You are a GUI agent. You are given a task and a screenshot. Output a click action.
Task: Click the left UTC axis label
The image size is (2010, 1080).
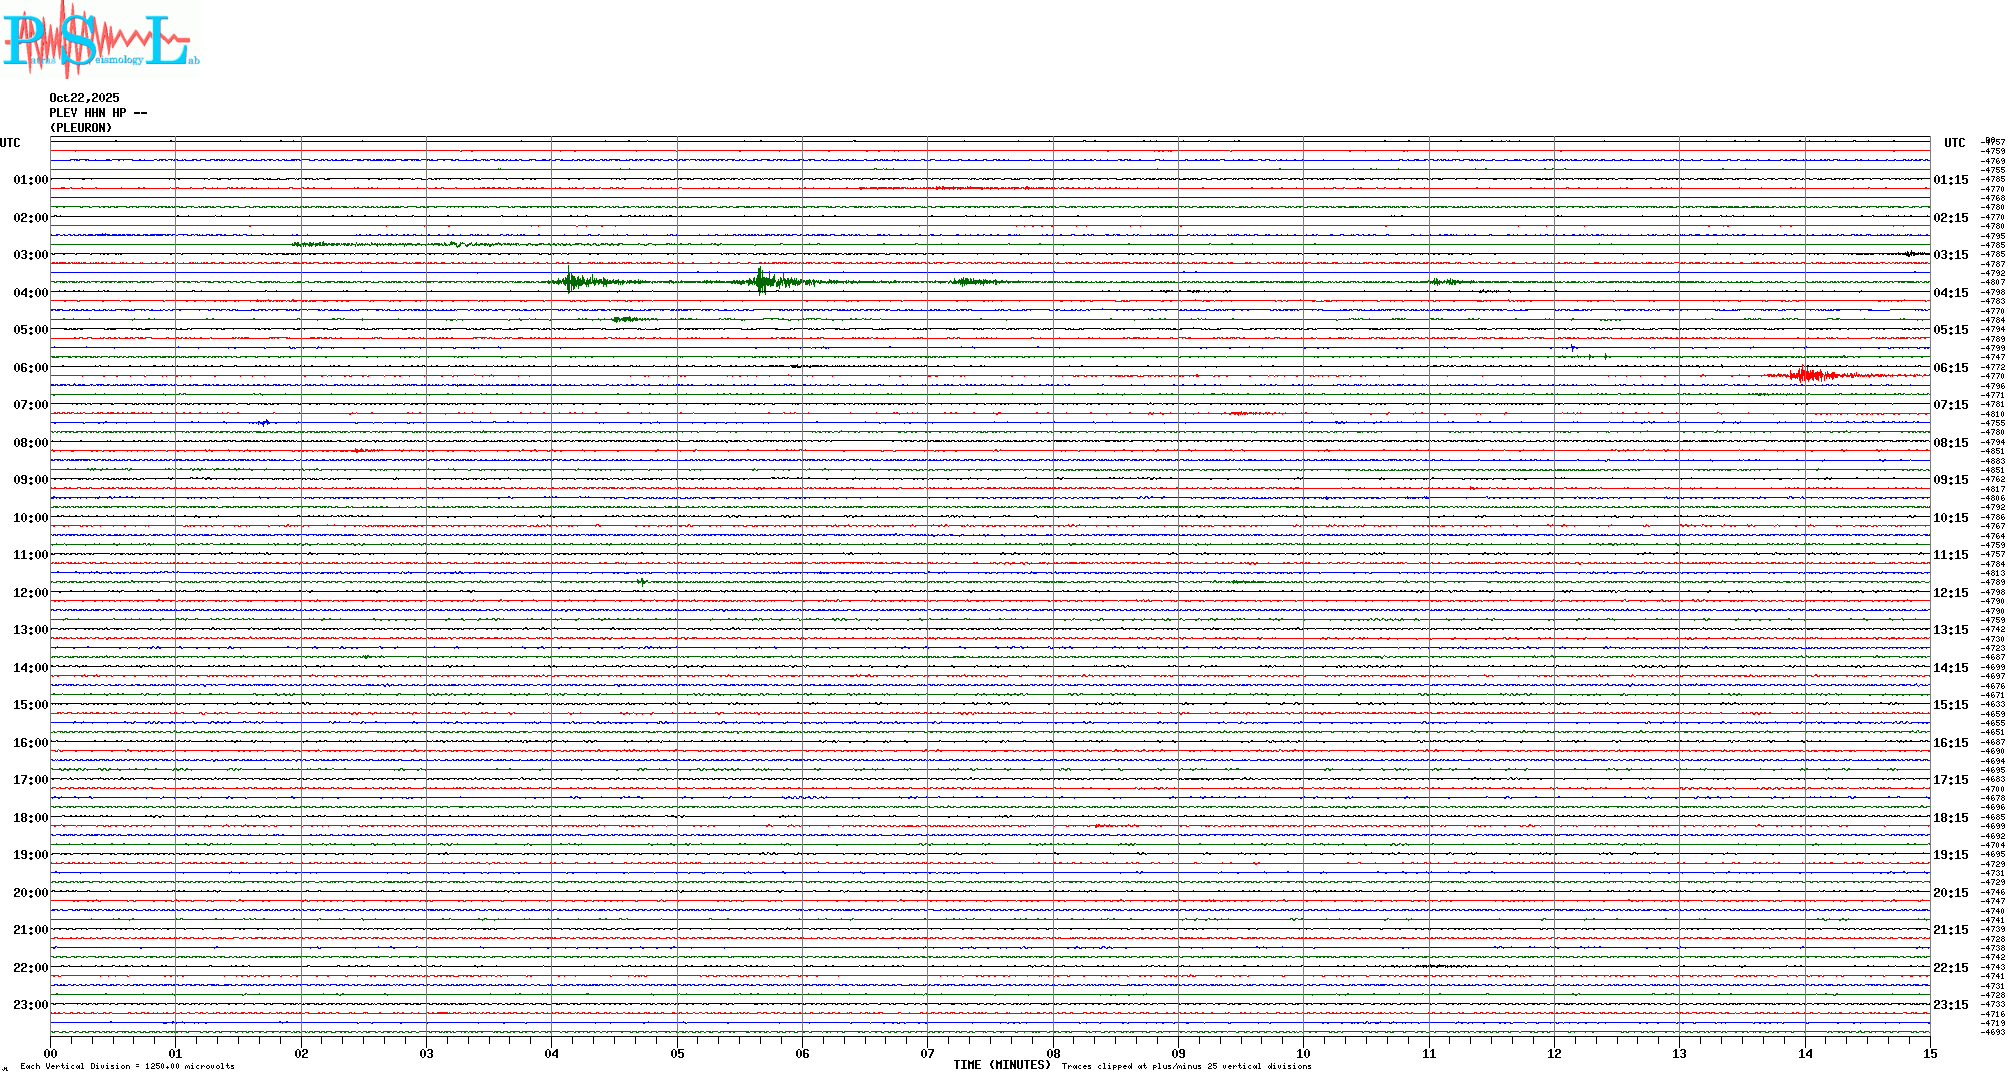point(10,143)
